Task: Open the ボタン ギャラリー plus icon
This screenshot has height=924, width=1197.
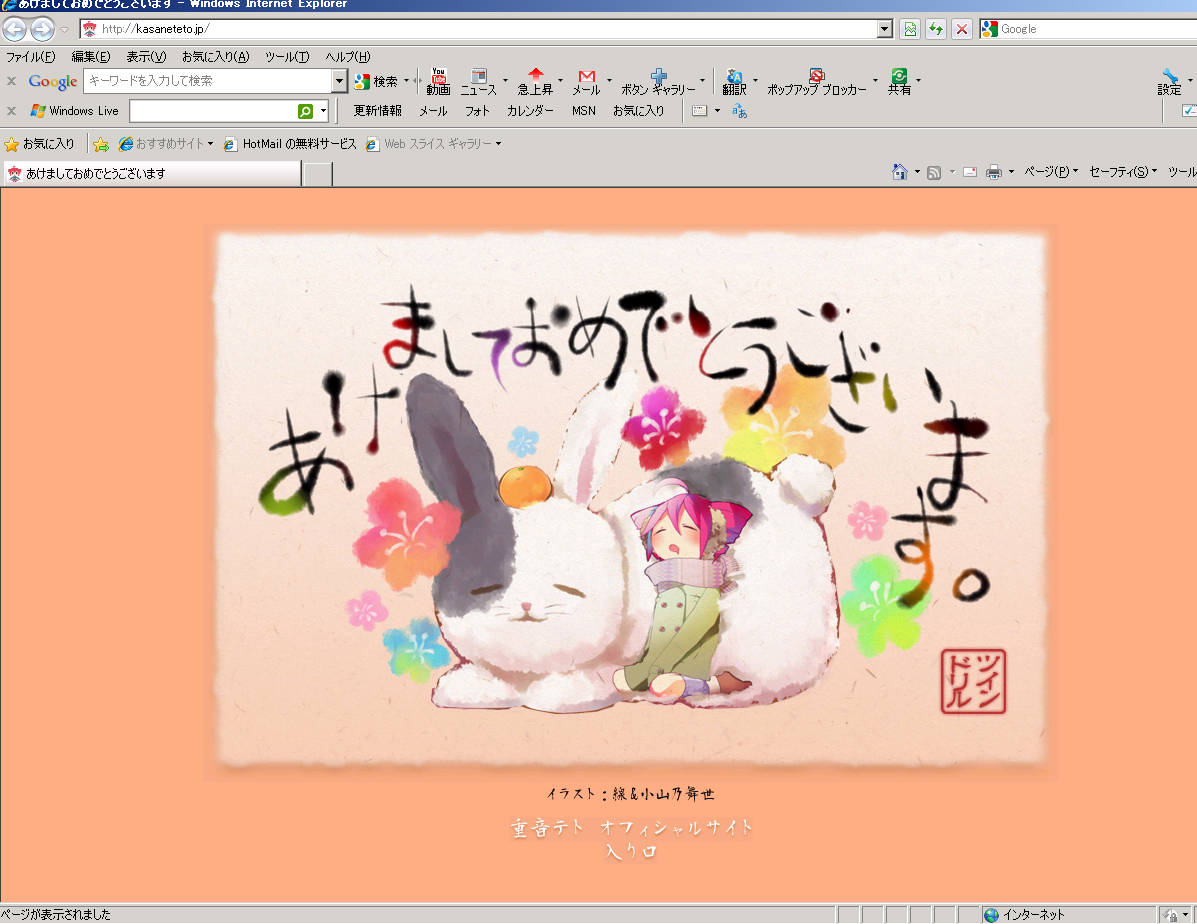Action: [x=658, y=82]
